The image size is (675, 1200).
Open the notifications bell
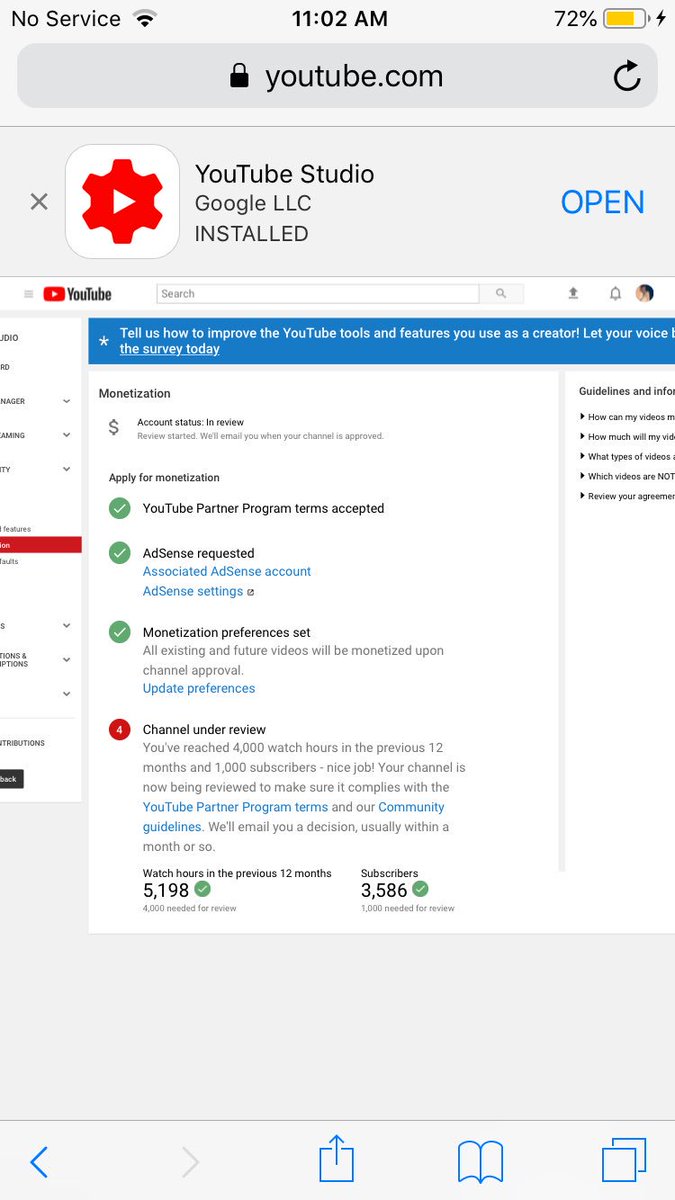point(616,293)
